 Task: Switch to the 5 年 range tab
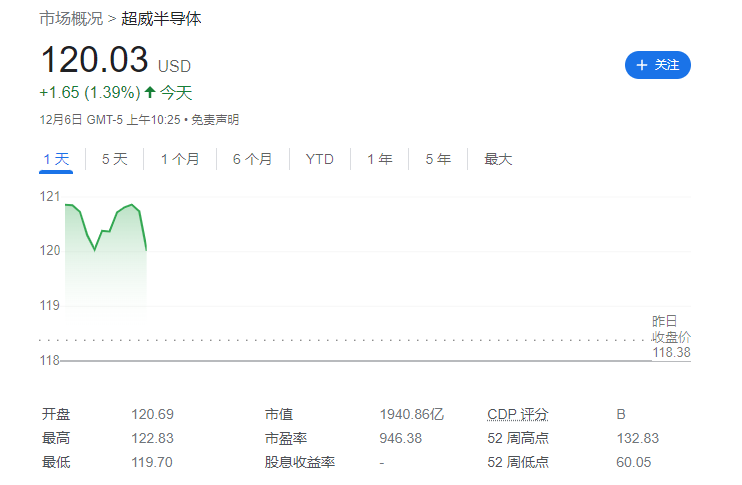(x=437, y=159)
